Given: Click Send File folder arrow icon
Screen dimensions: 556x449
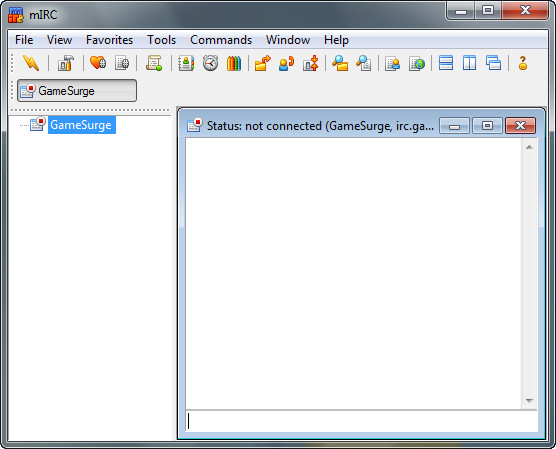Looking at the screenshot, I should (x=263, y=63).
